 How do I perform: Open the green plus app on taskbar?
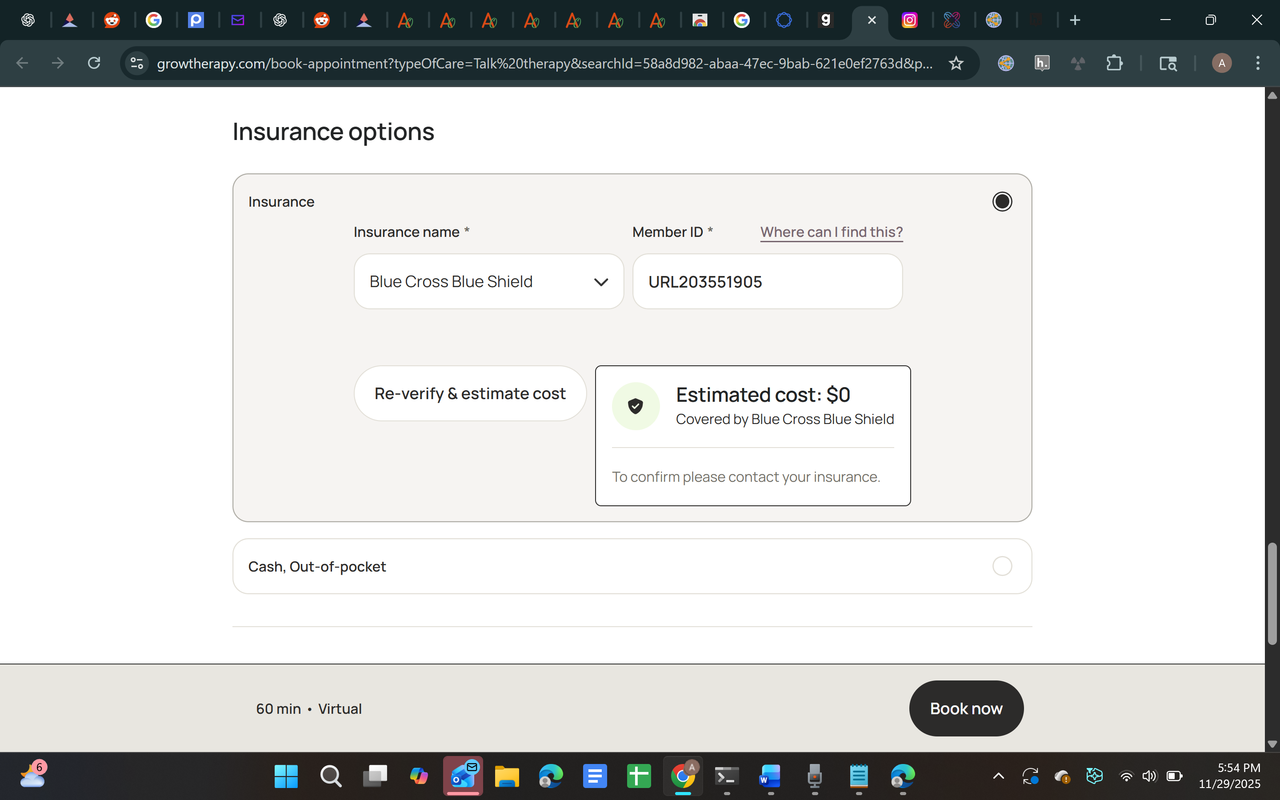639,776
